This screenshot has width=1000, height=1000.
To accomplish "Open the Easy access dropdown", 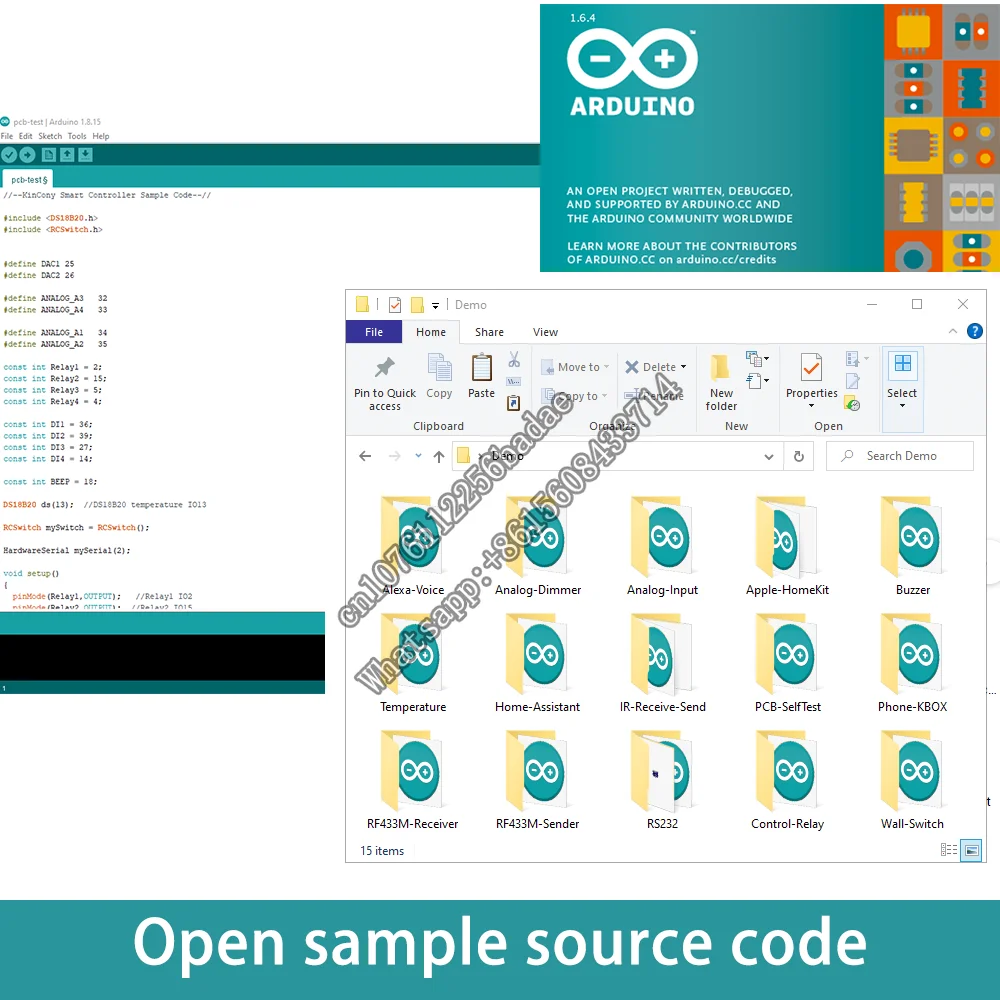I will (x=757, y=381).
